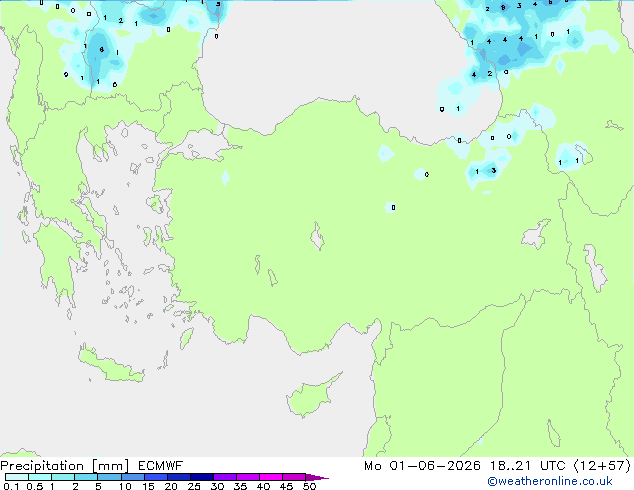Select the cyan 2 mm legend swatch

point(87,477)
